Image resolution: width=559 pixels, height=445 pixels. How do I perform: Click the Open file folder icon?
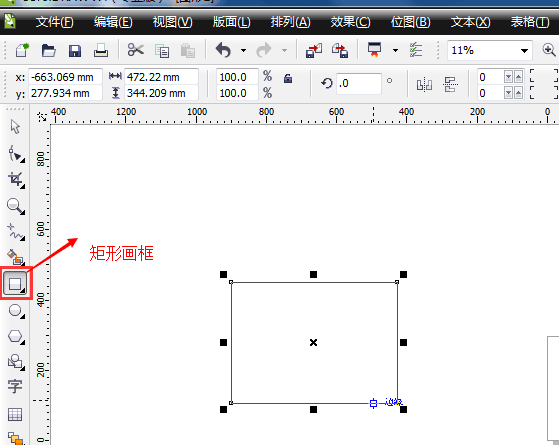click(x=48, y=50)
